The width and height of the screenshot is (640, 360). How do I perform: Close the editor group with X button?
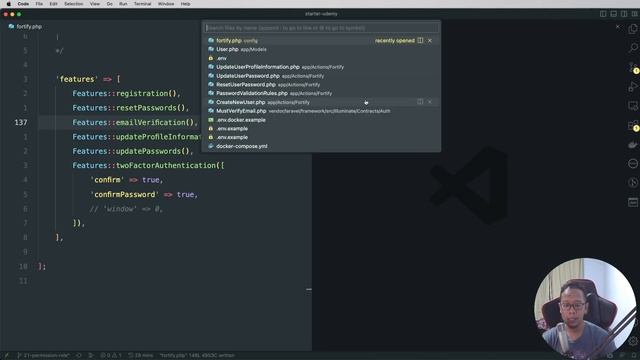click(618, 27)
